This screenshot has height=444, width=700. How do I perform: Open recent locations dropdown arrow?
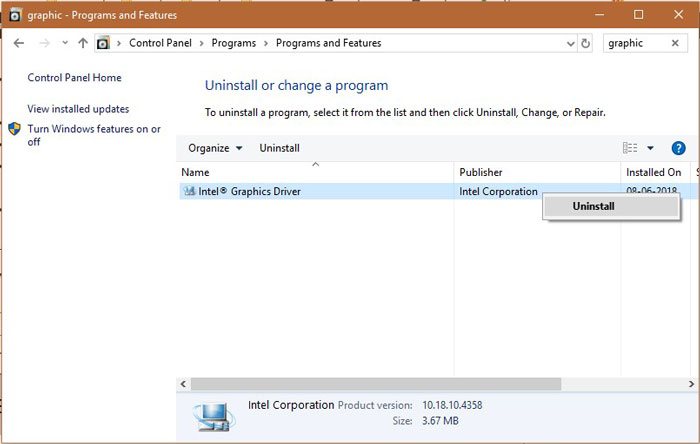[x=65, y=43]
